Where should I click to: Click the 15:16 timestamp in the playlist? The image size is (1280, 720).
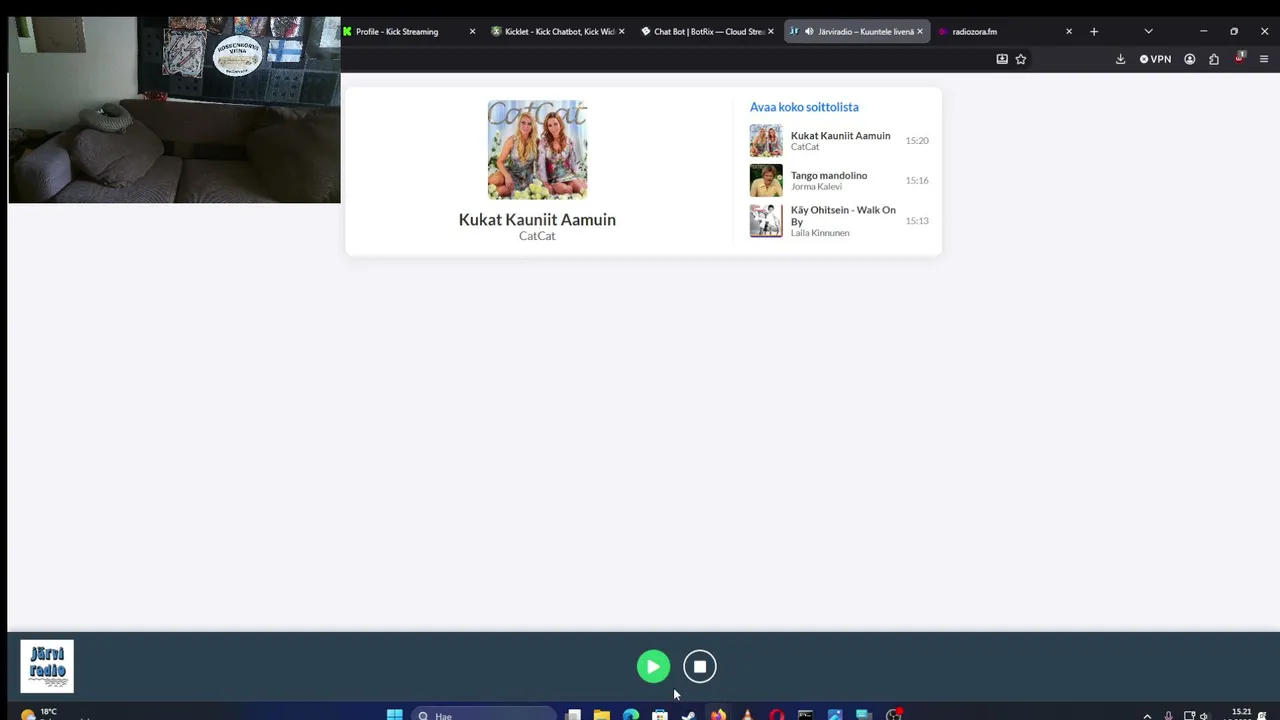pyautogui.click(x=917, y=181)
